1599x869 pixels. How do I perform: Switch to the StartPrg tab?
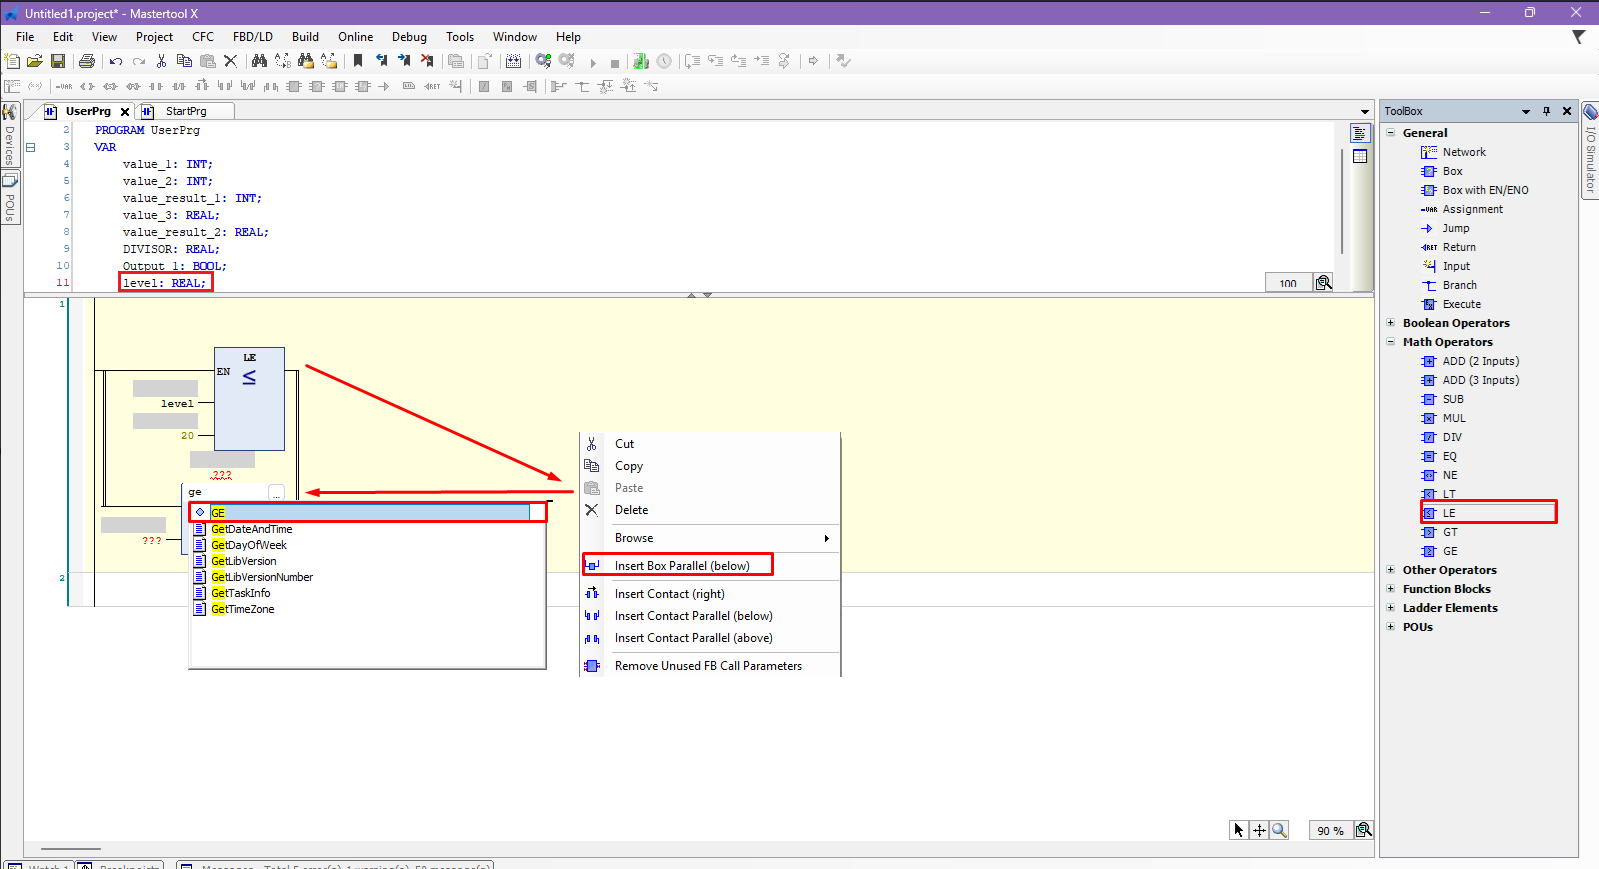click(x=186, y=111)
